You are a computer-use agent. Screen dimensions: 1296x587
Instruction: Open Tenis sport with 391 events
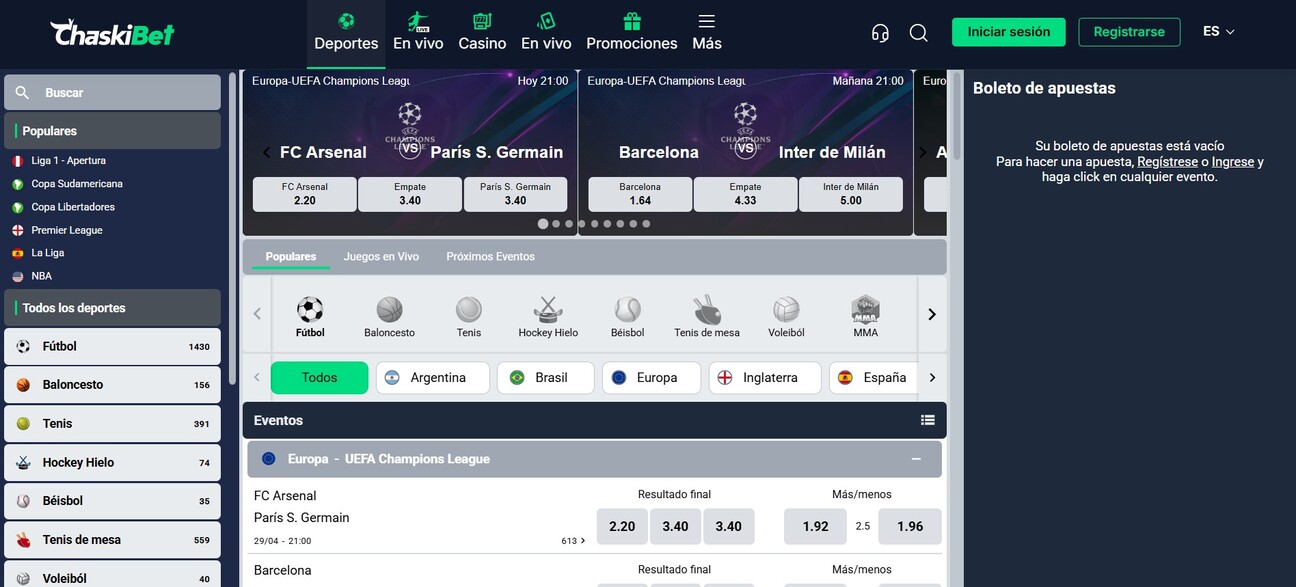pyautogui.click(x=112, y=424)
